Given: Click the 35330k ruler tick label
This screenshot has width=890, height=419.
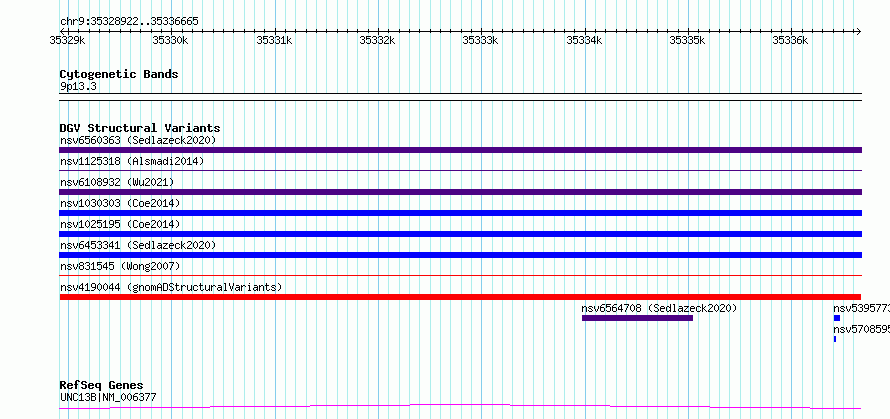Looking at the screenshot, I should point(171,40).
